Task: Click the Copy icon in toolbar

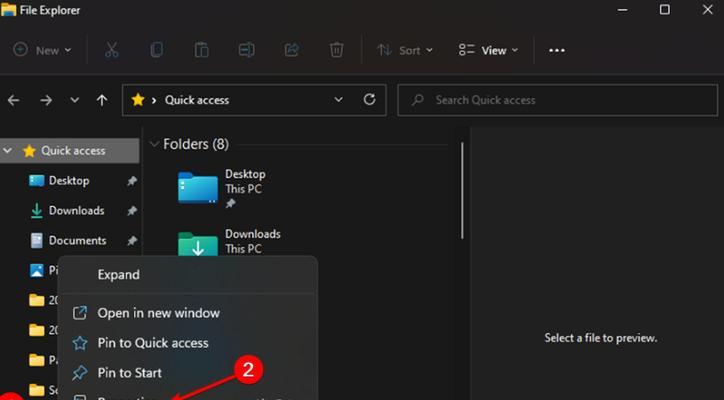Action: click(157, 50)
